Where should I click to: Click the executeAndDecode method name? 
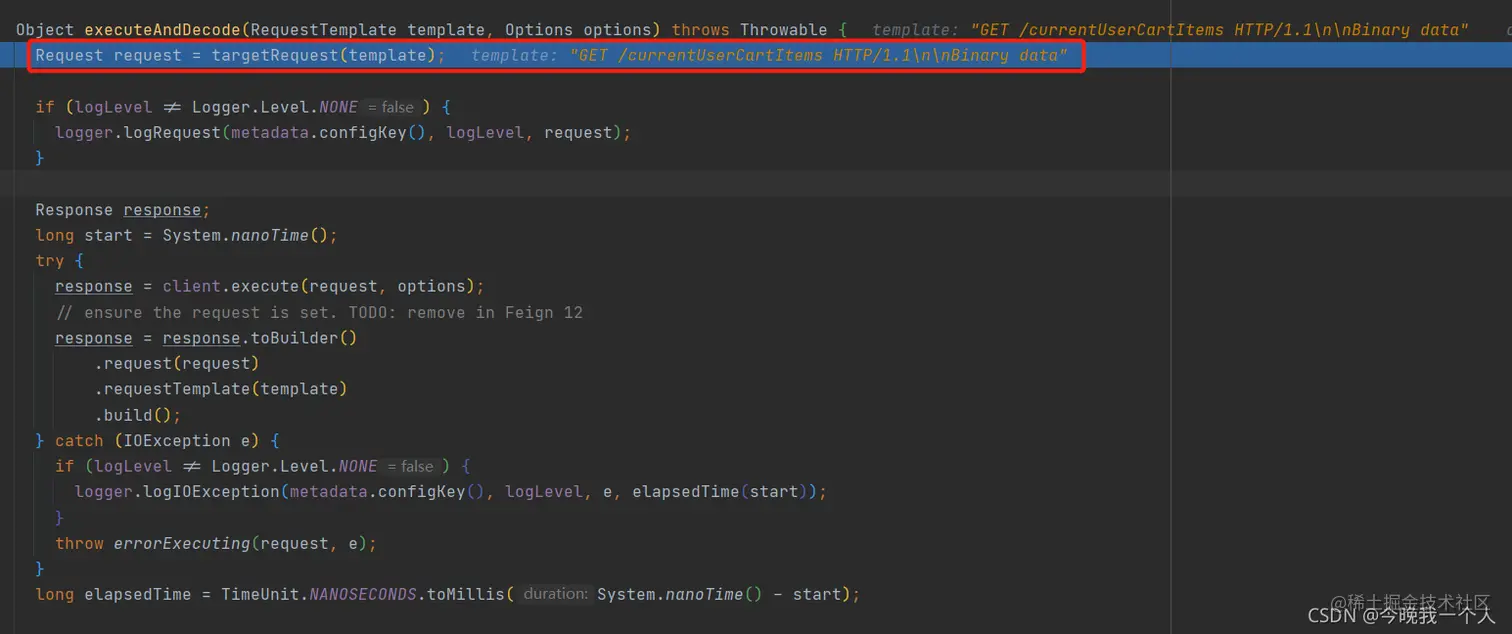click(162, 30)
